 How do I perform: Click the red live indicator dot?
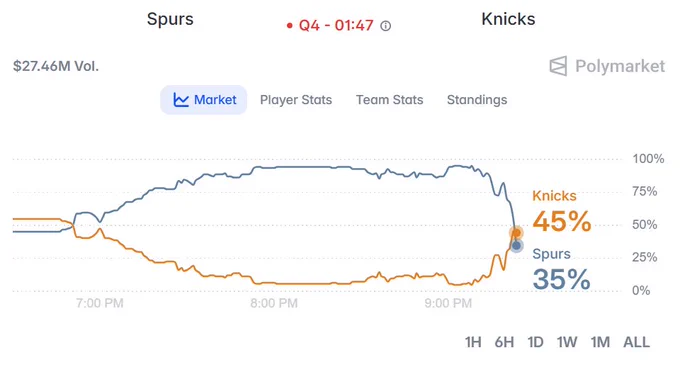point(289,26)
